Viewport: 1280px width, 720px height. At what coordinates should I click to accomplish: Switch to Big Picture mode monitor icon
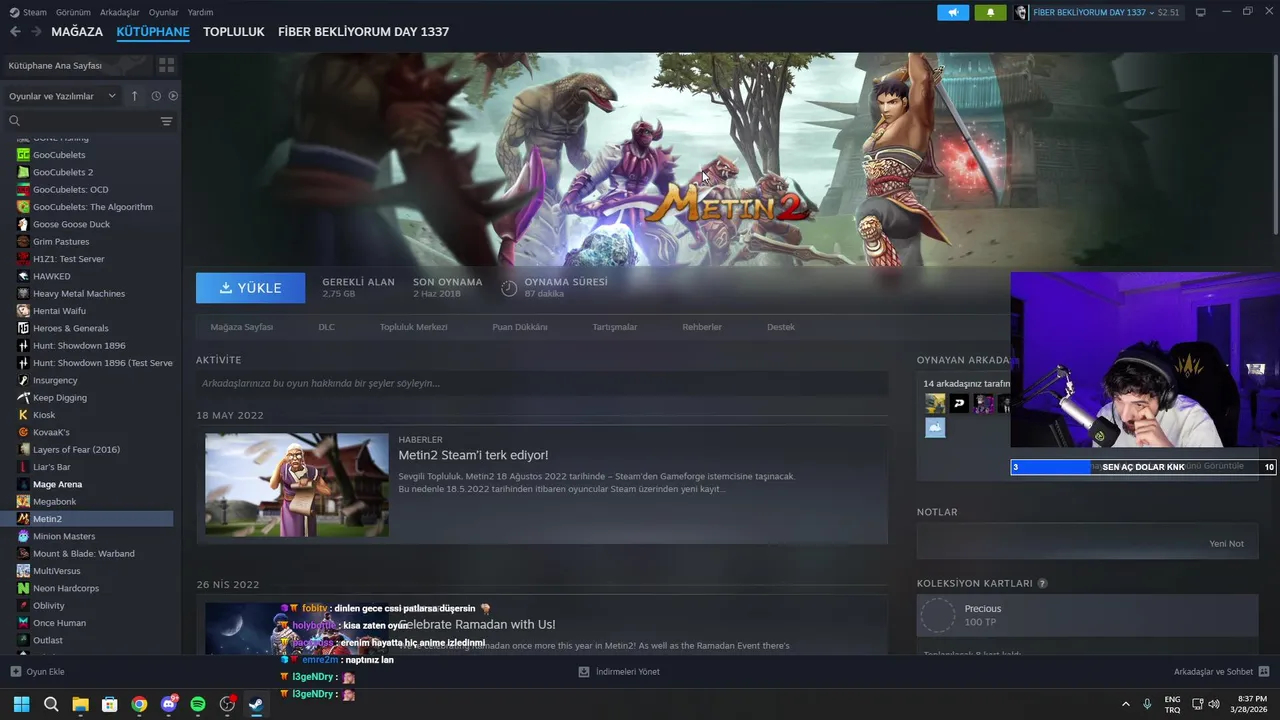[1201, 12]
